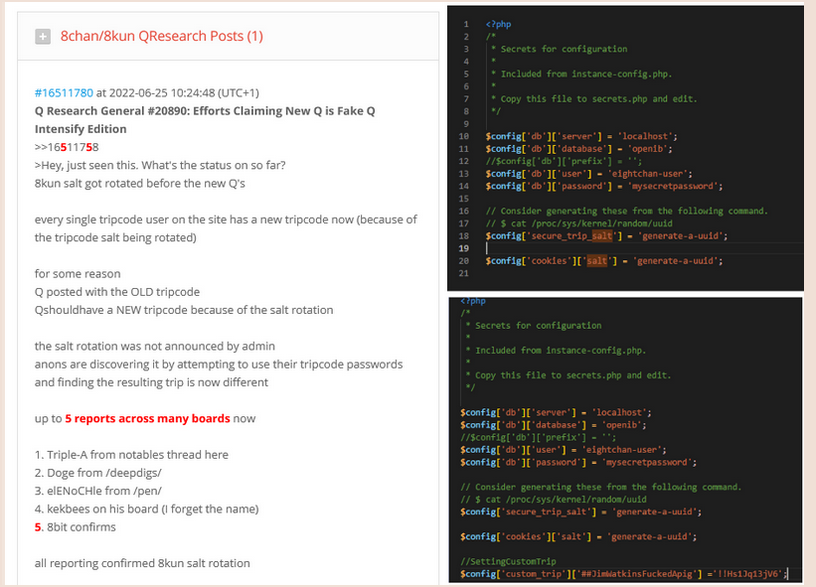Open post number #16511780 link

[x=64, y=93]
